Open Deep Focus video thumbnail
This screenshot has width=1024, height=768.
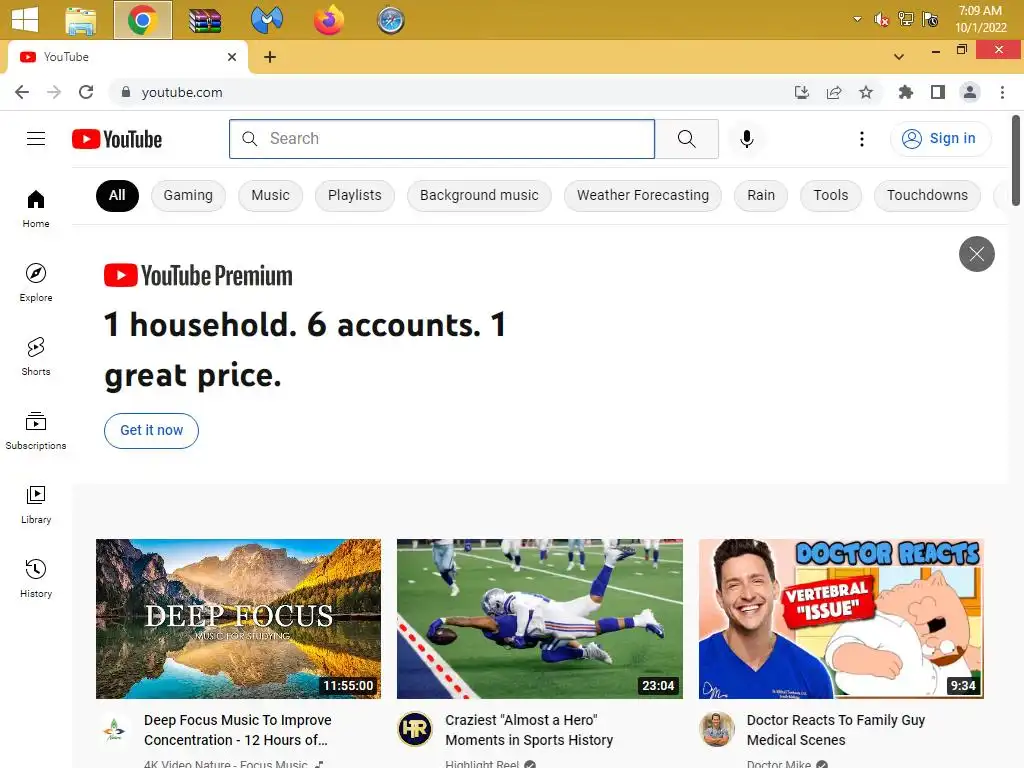tap(238, 618)
